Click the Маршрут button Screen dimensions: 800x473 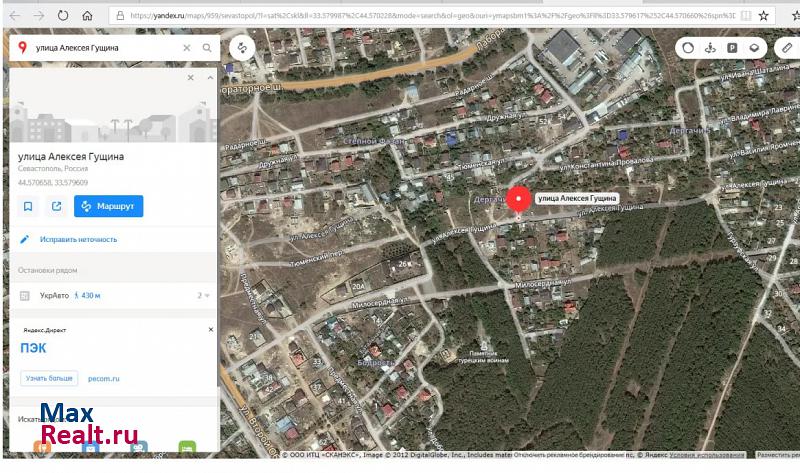pos(109,206)
